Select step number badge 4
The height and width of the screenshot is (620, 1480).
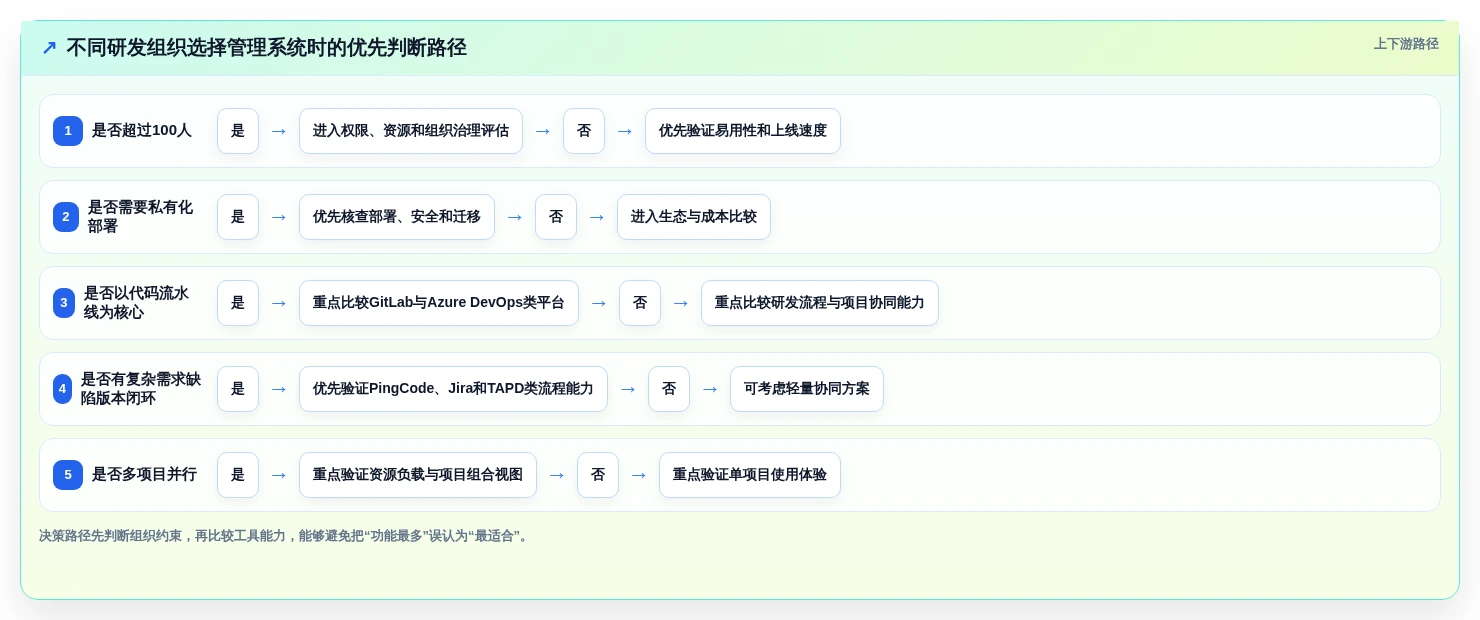[62, 389]
